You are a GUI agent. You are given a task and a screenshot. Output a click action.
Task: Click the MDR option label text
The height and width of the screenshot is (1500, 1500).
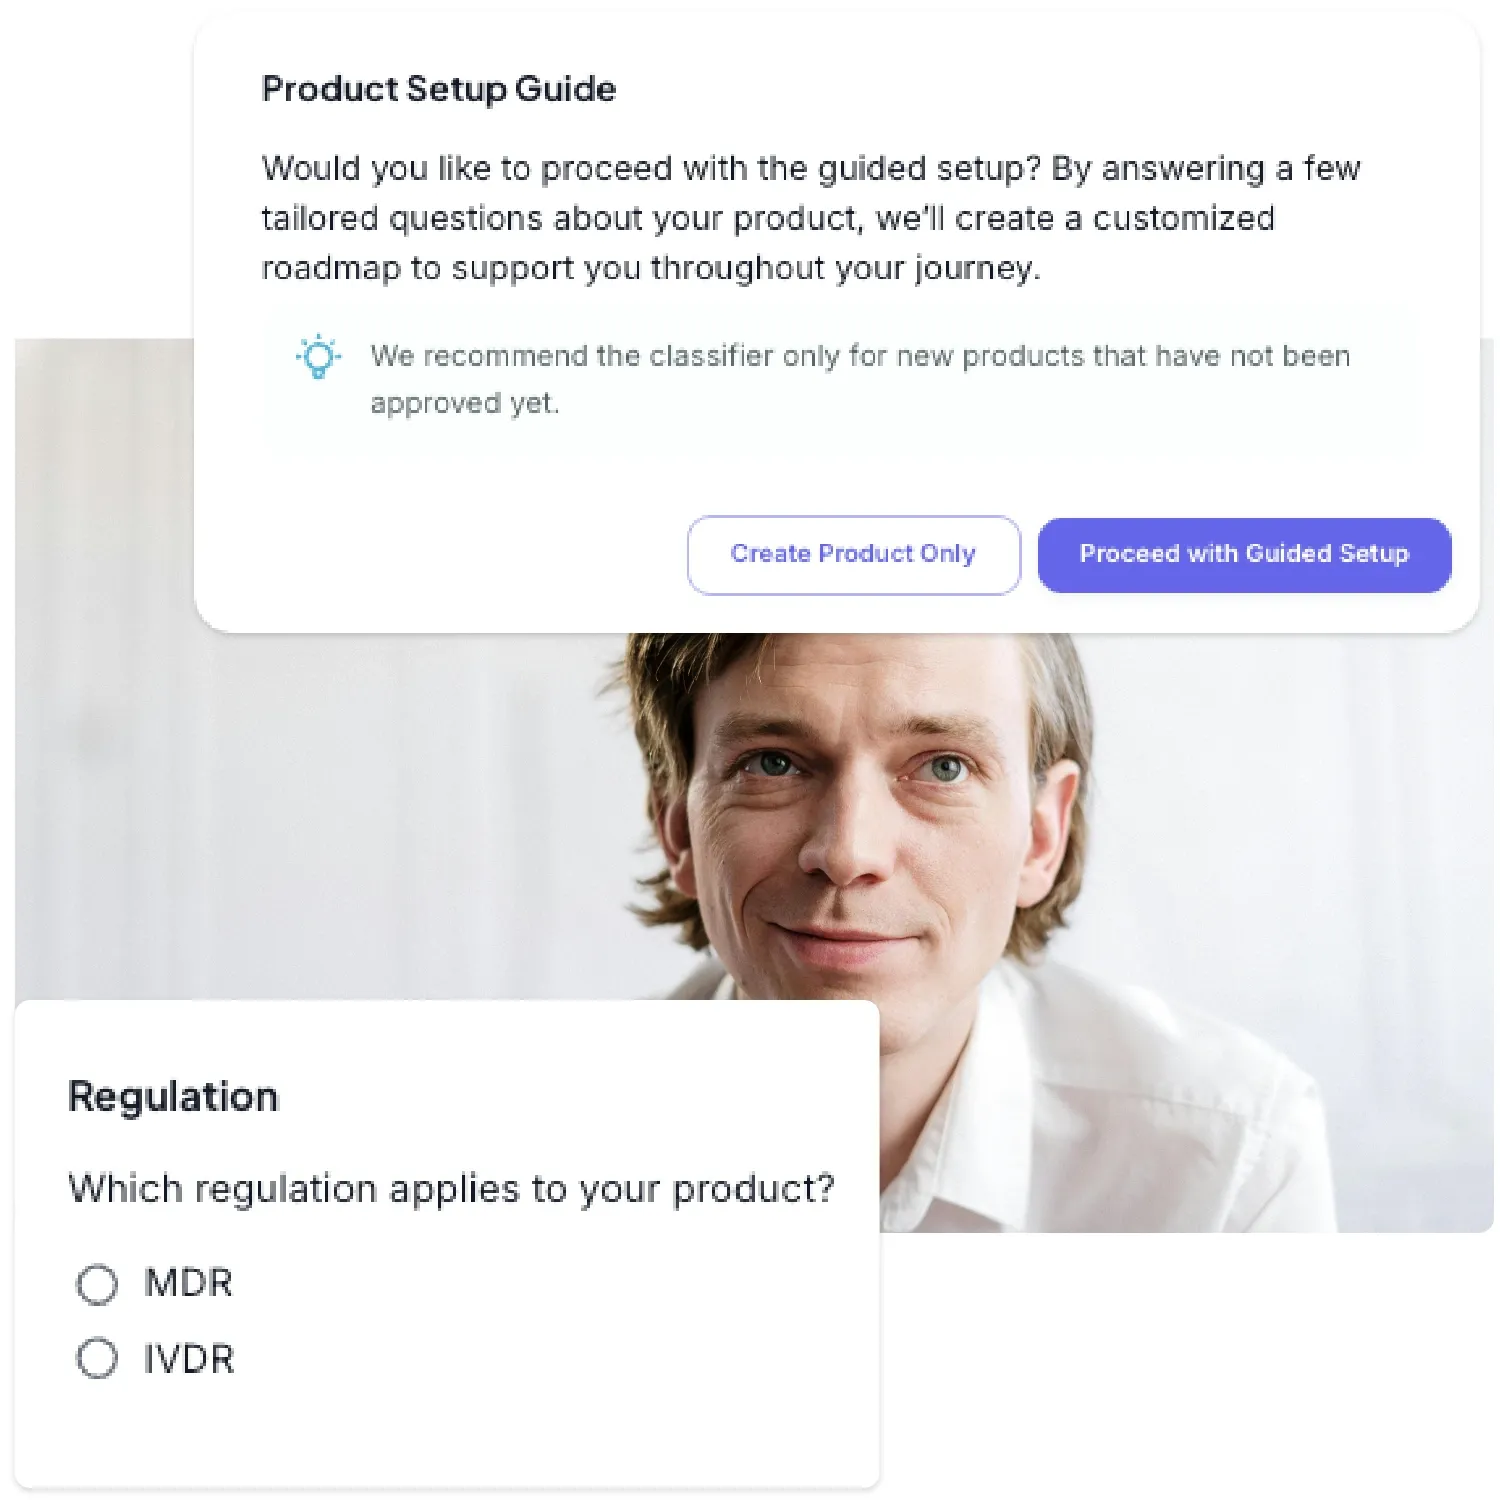(x=188, y=1283)
